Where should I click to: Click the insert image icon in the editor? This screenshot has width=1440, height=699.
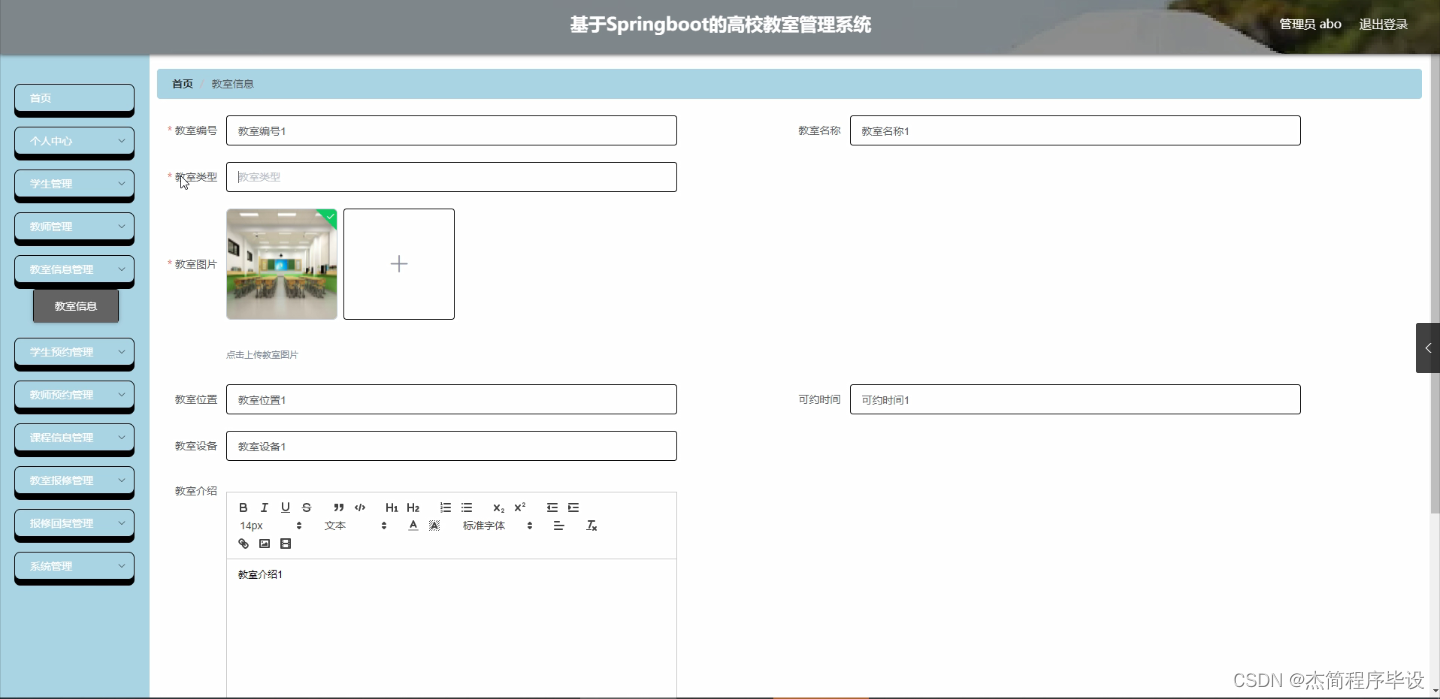264,544
